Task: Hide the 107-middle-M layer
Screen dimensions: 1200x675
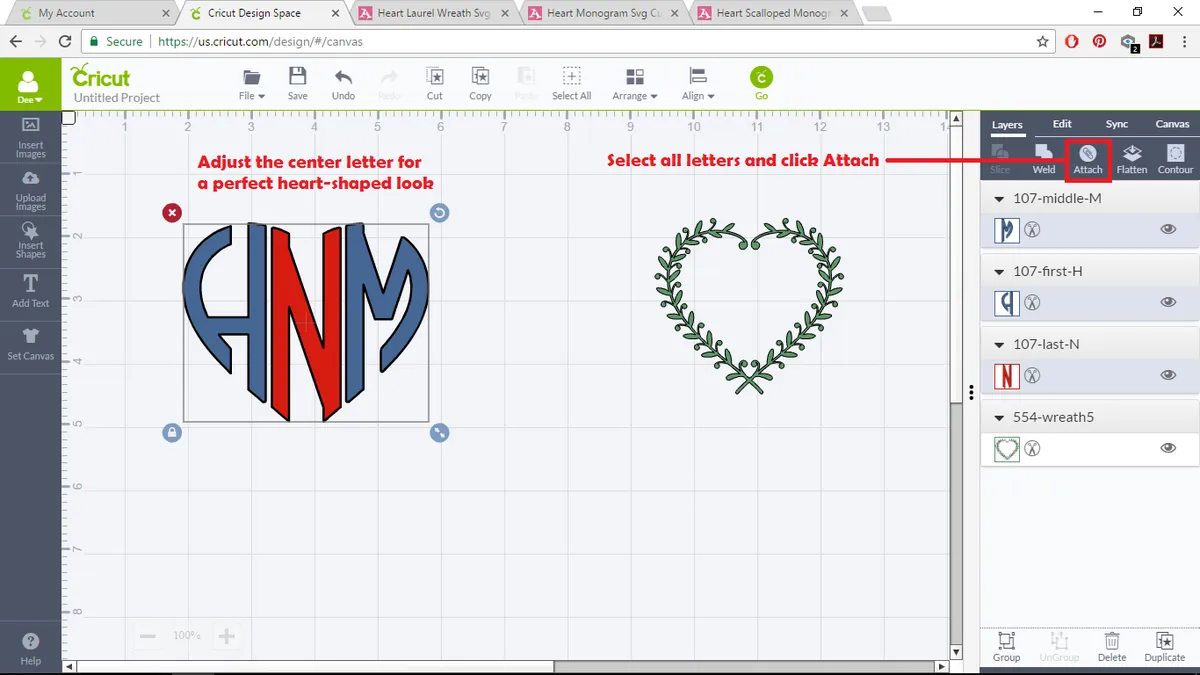Action: pos(1167,229)
